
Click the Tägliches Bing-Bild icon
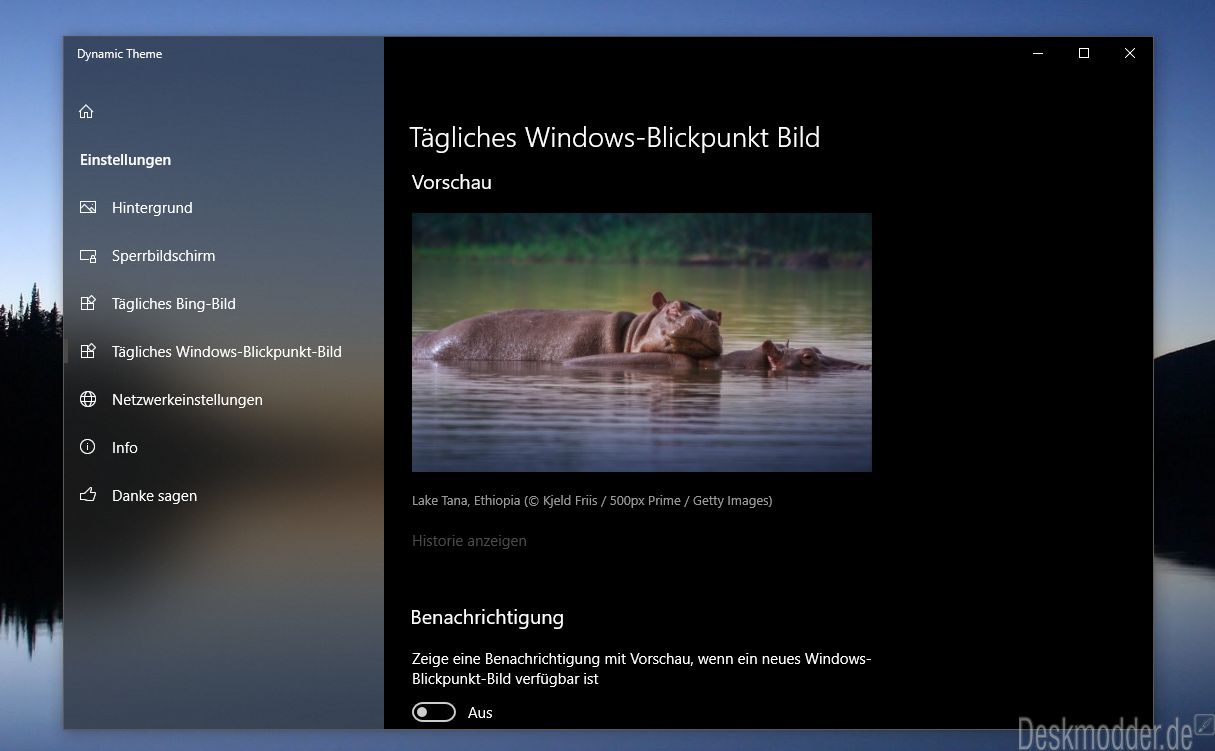(88, 303)
